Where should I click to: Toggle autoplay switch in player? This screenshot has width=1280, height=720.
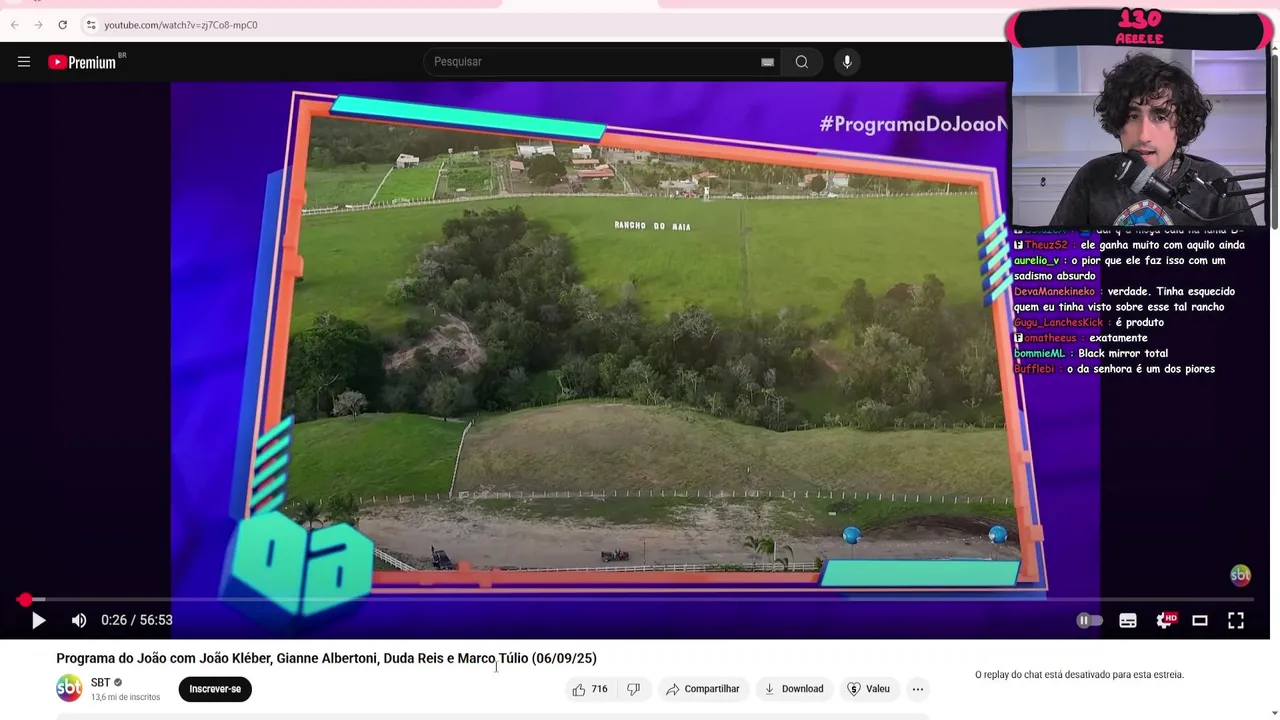[1089, 620]
